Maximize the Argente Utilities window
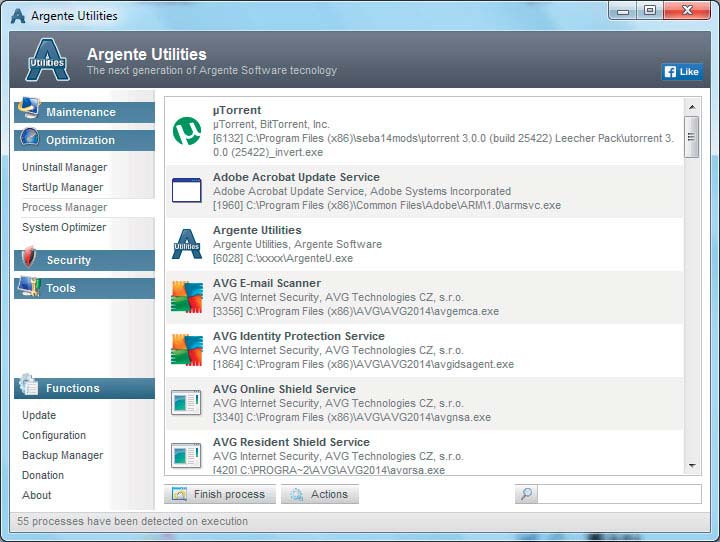The height and width of the screenshot is (542, 720). pos(650,11)
